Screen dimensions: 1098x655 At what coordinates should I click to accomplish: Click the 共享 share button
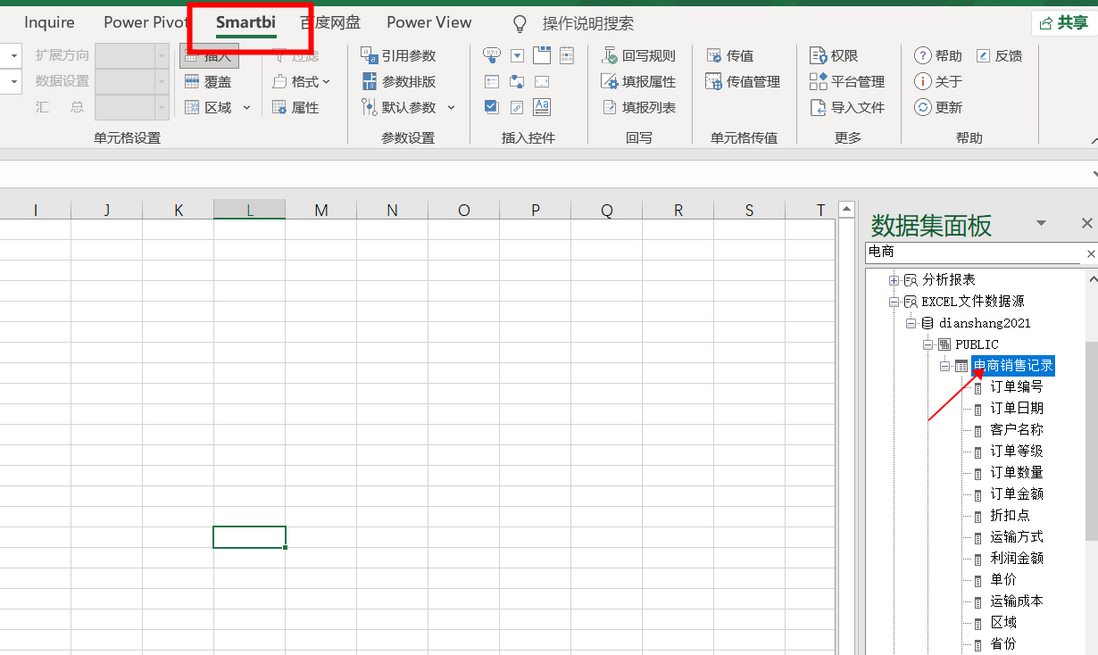coord(1064,23)
